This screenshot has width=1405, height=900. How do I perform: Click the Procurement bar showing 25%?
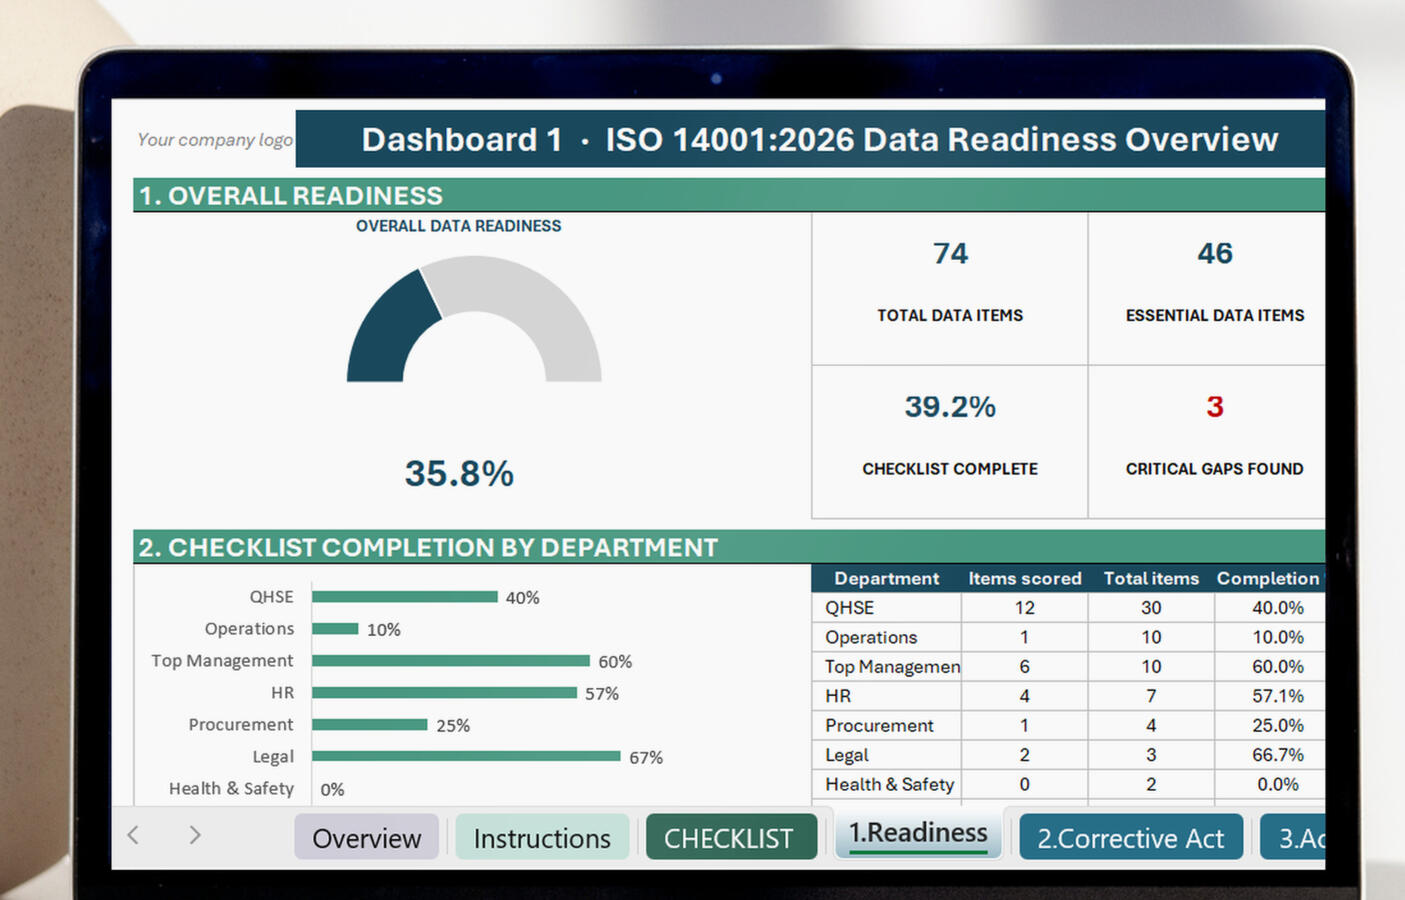click(370, 724)
